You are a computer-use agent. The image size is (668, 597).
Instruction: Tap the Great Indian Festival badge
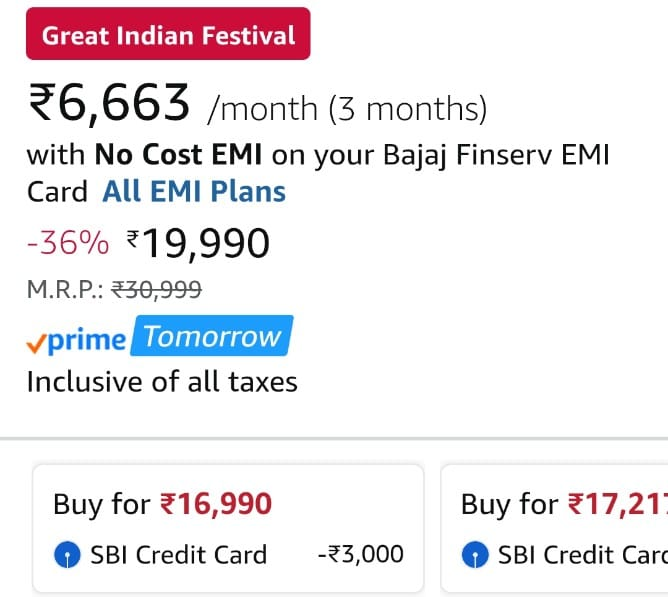(168, 36)
